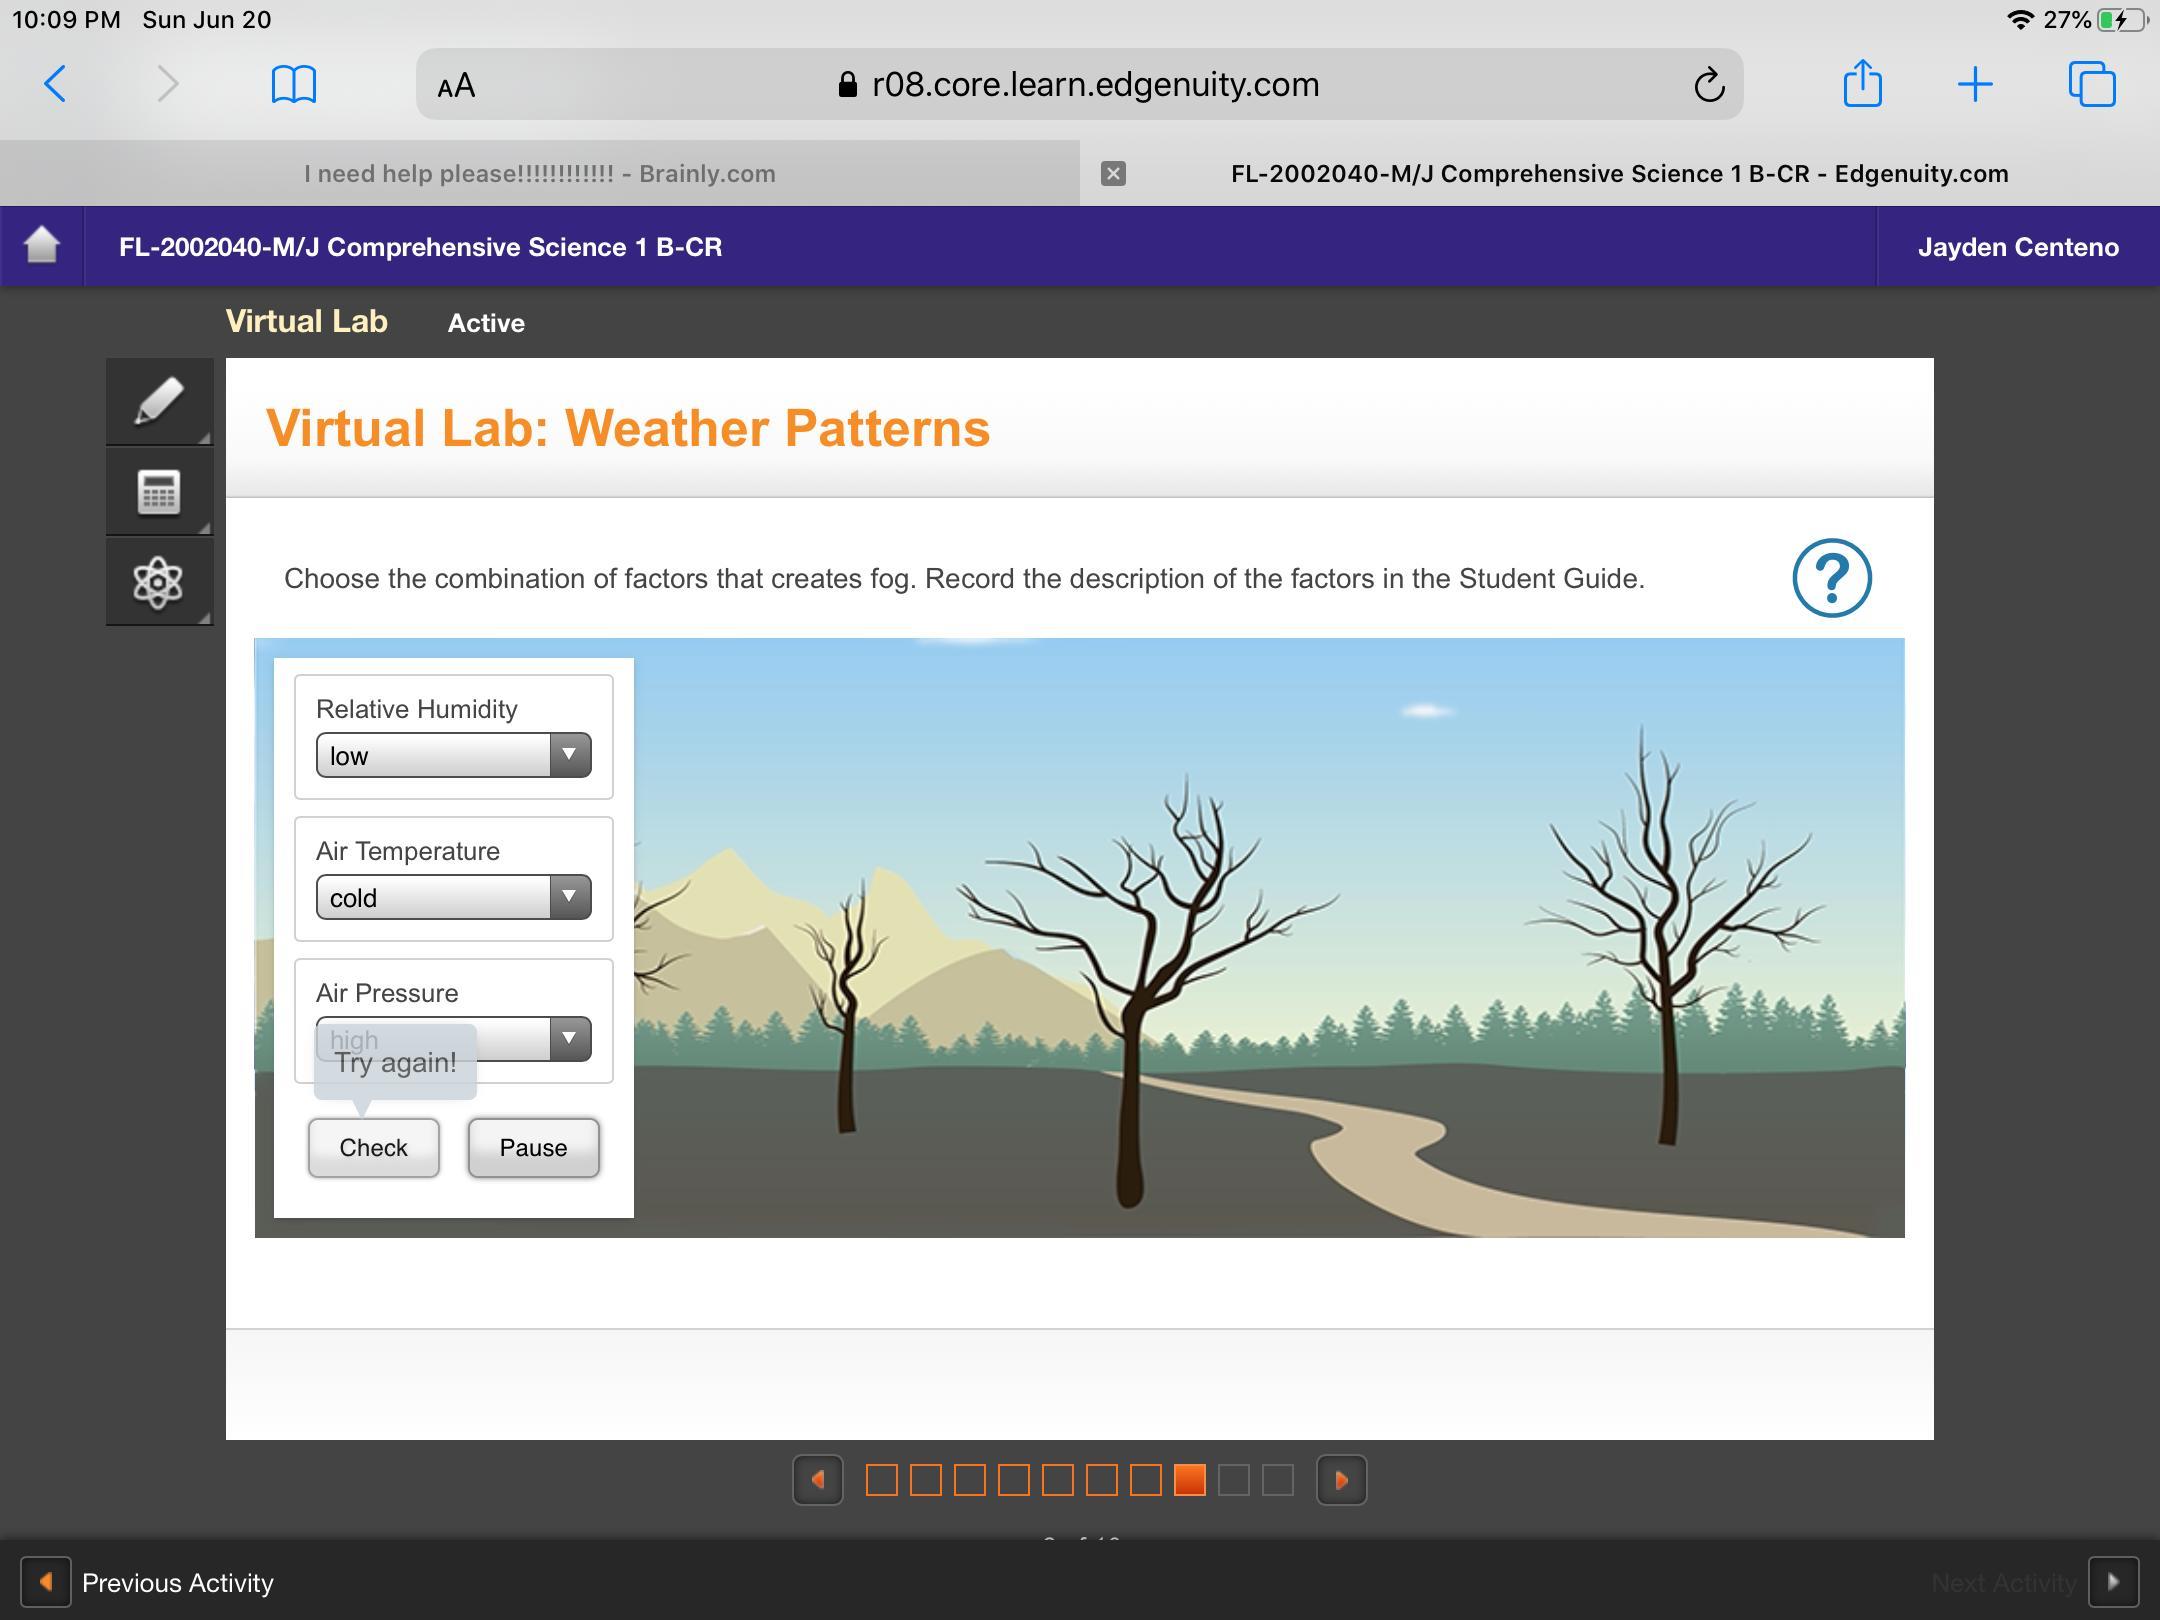Add a new Safari tab
Viewport: 2160px width, 1620px height.
1974,84
